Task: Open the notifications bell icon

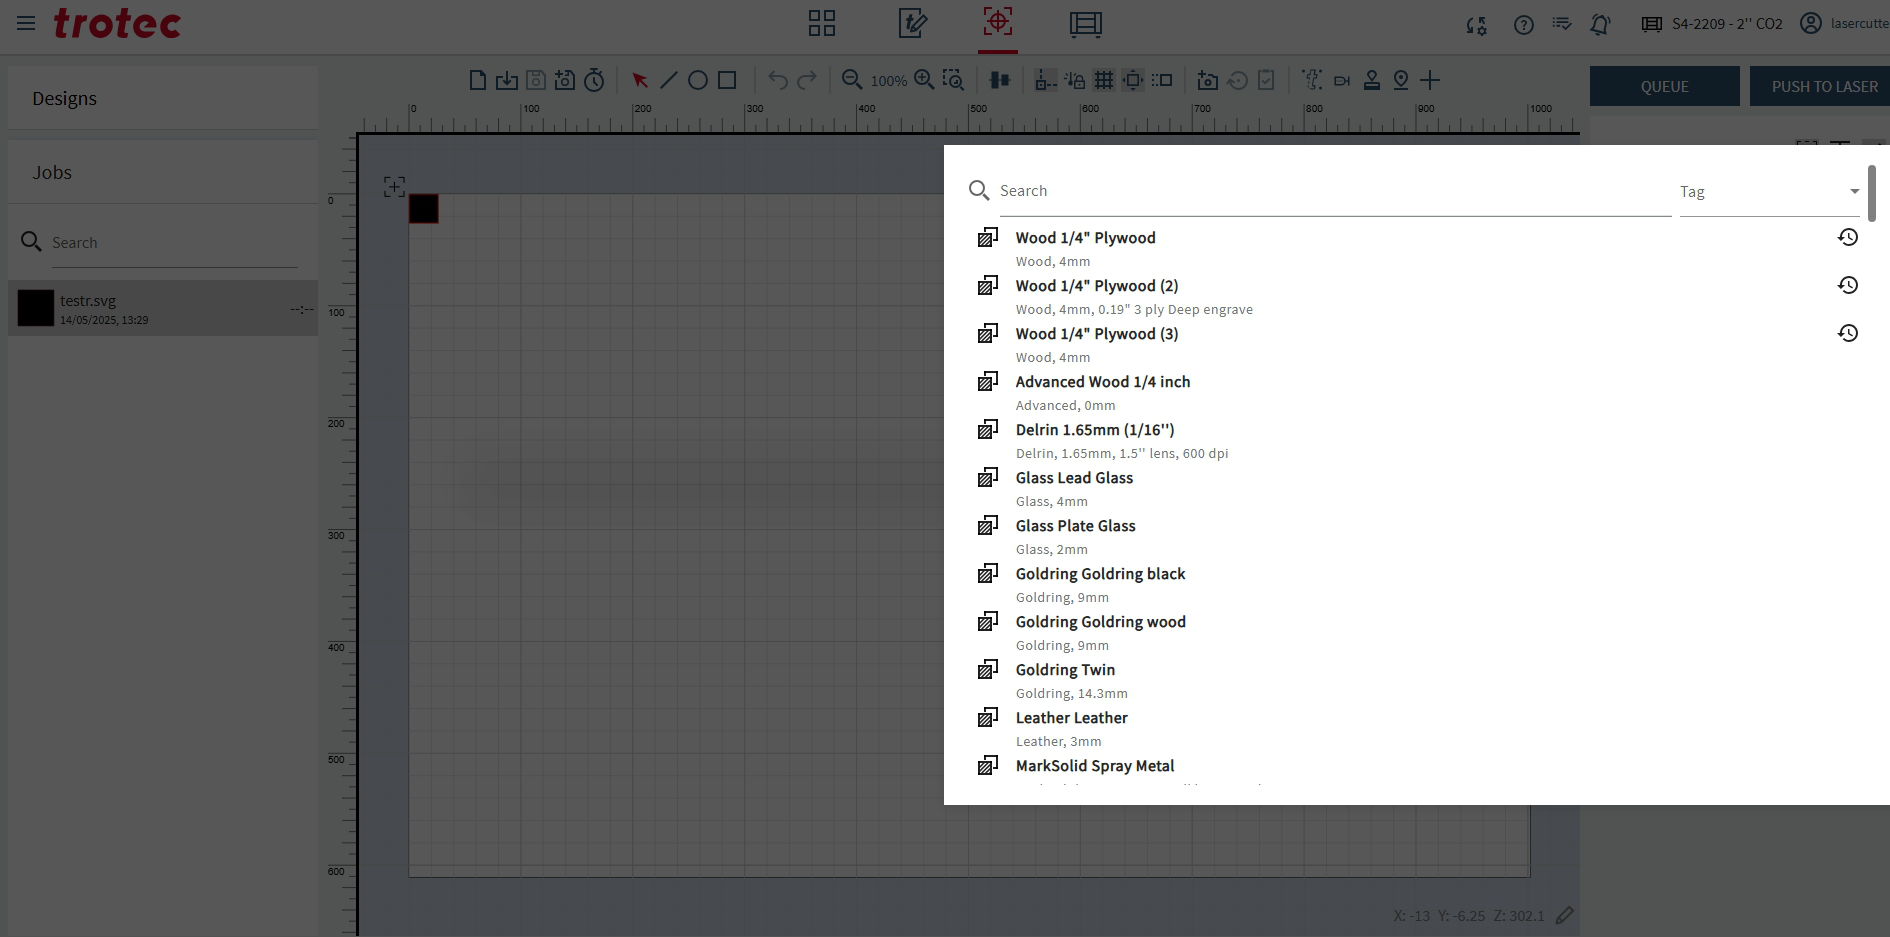Action: pyautogui.click(x=1600, y=25)
